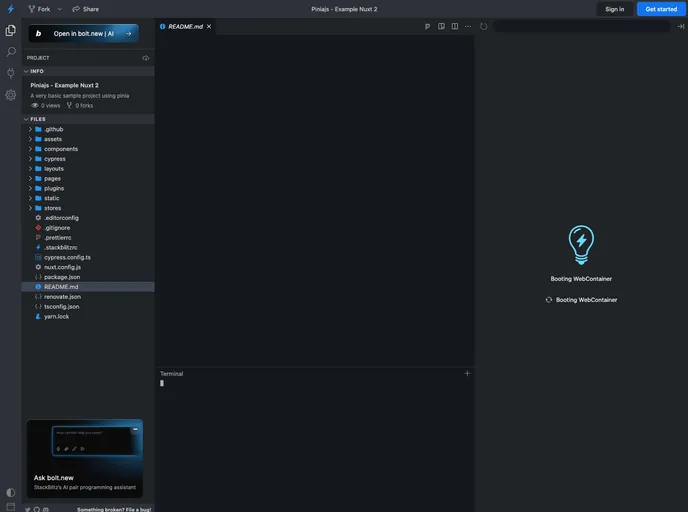Click the split editor icon

(455, 26)
